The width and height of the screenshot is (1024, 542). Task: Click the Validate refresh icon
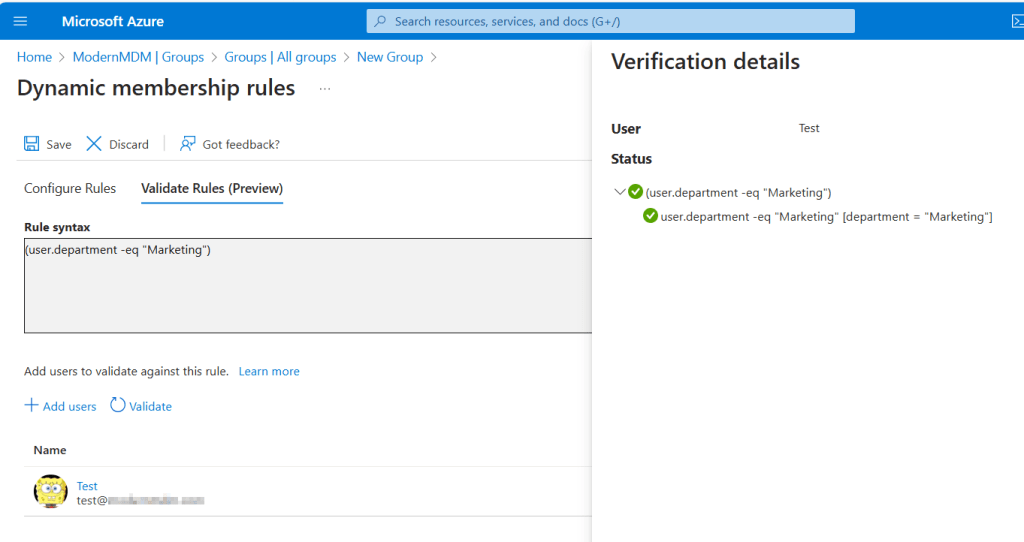pos(118,406)
